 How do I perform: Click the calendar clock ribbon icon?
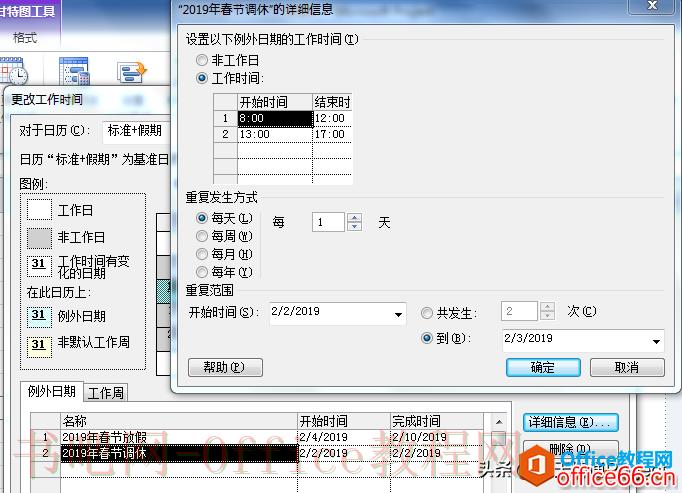pyautogui.click(x=13, y=70)
